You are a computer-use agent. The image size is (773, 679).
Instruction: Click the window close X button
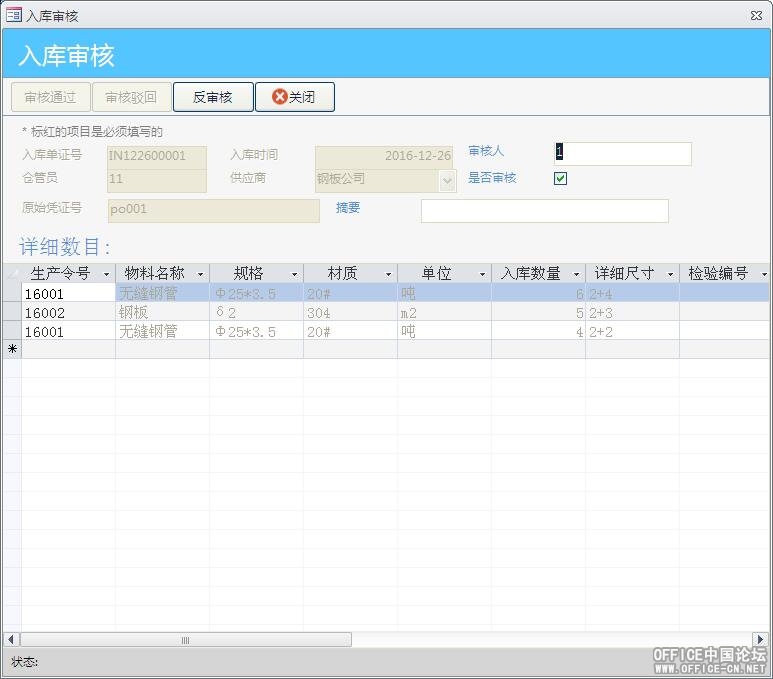(757, 15)
